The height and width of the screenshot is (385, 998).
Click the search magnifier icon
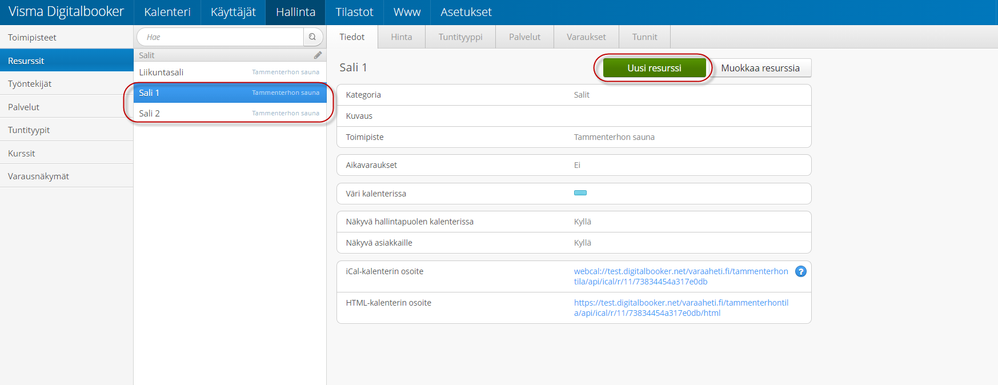312,37
